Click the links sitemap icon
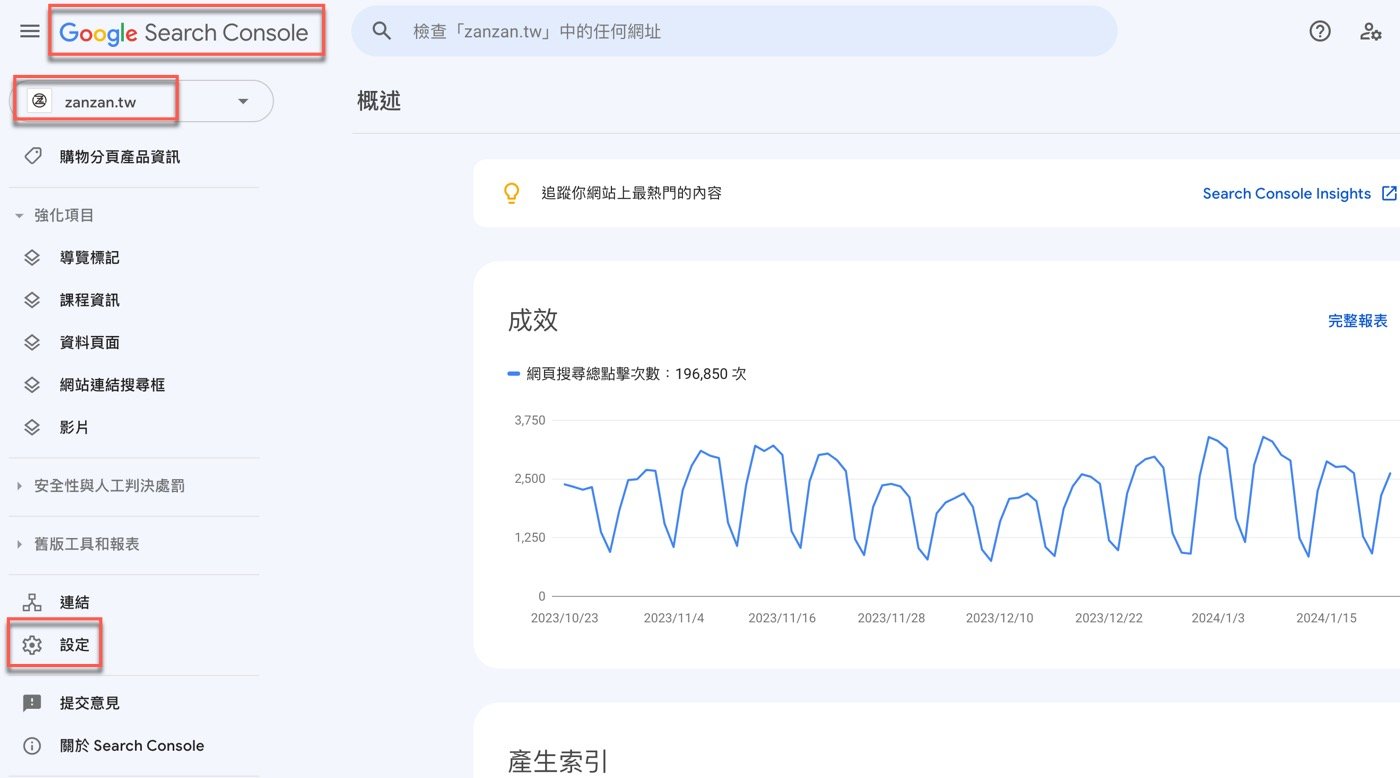This screenshot has height=778, width=1400. point(32,603)
